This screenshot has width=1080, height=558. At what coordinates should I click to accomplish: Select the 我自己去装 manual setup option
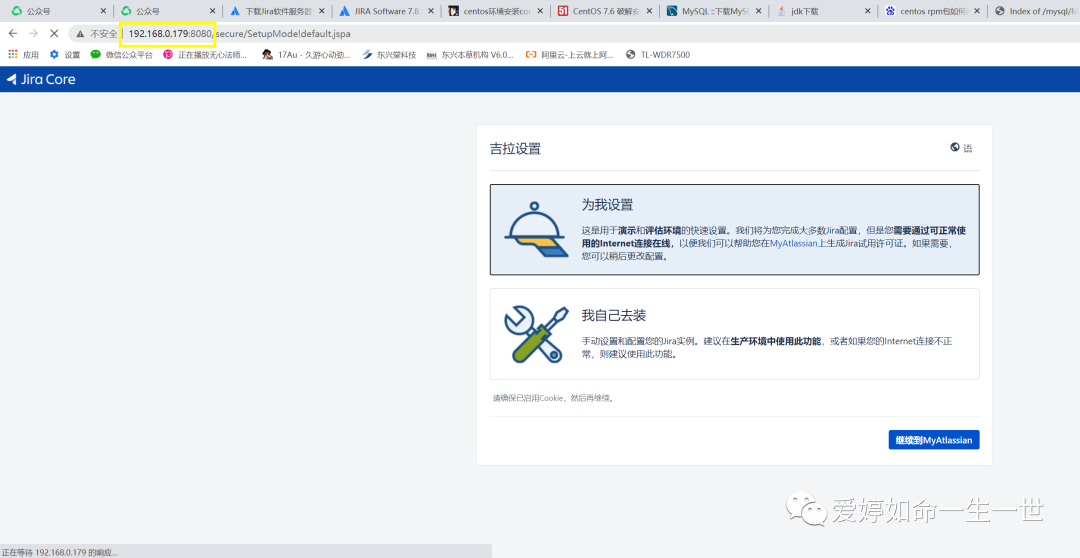click(734, 334)
